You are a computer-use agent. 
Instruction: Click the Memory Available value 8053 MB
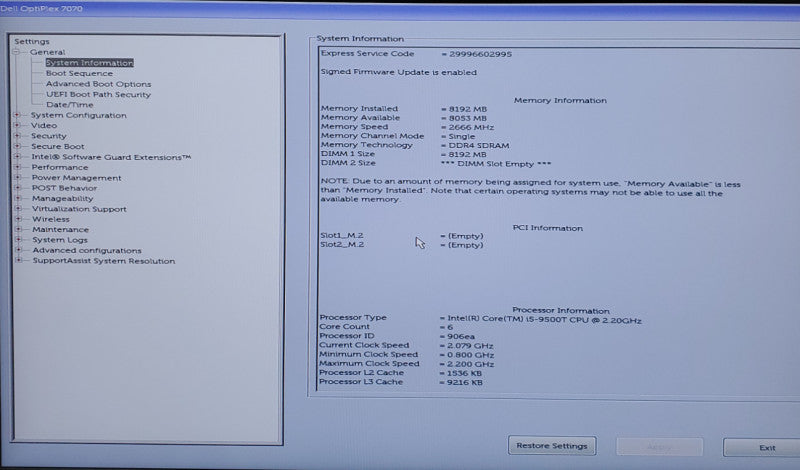[x=468, y=118]
